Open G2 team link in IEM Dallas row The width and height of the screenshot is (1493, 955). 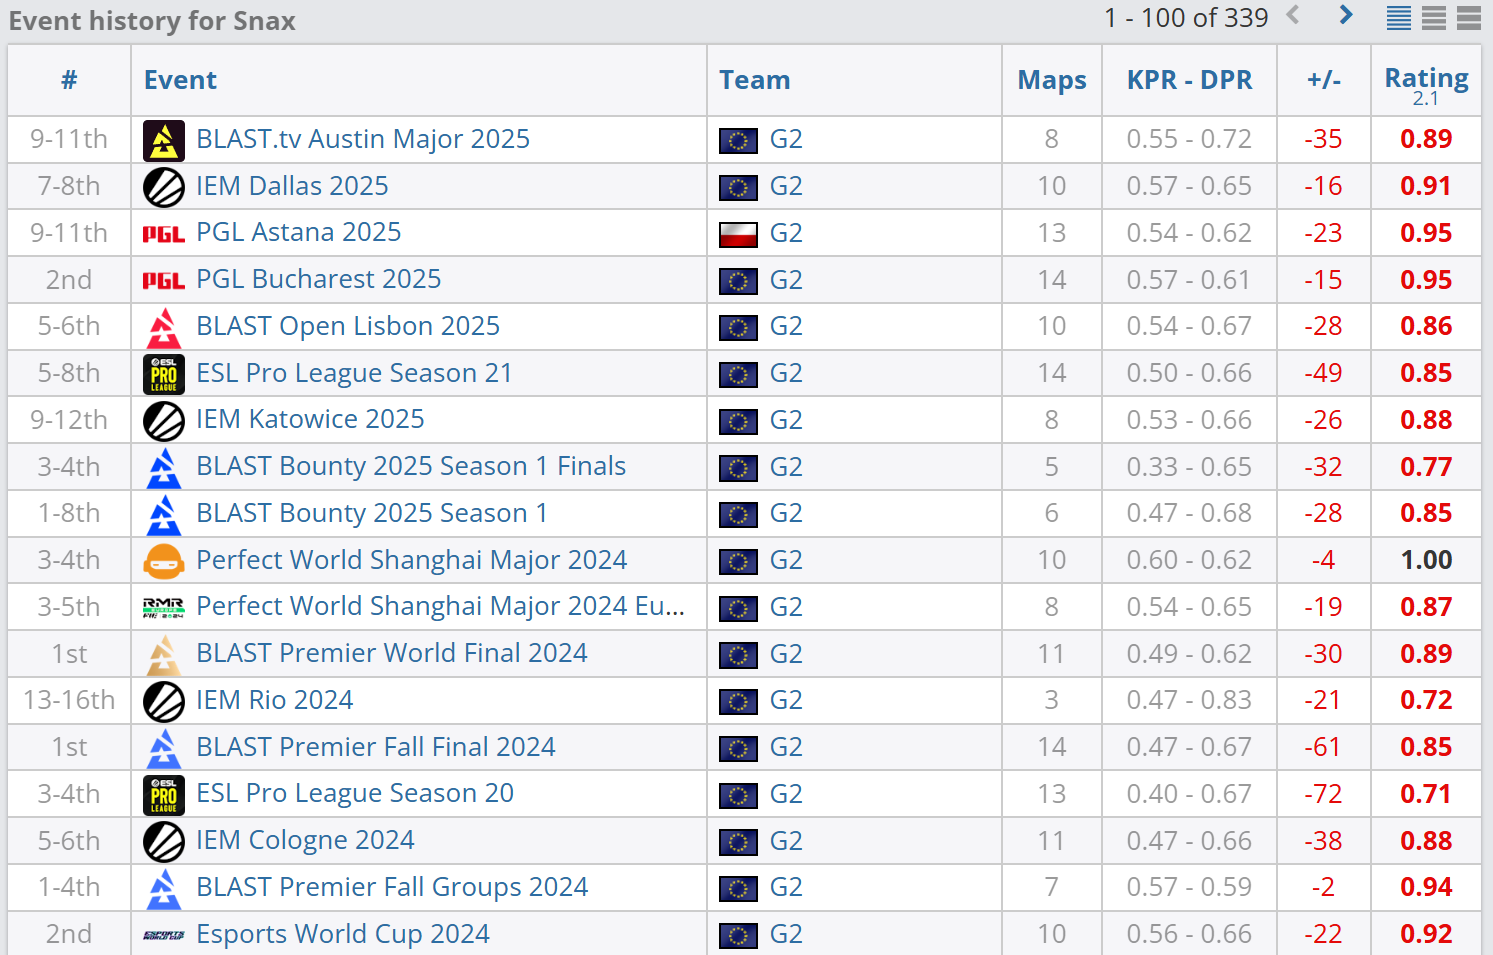tap(786, 186)
